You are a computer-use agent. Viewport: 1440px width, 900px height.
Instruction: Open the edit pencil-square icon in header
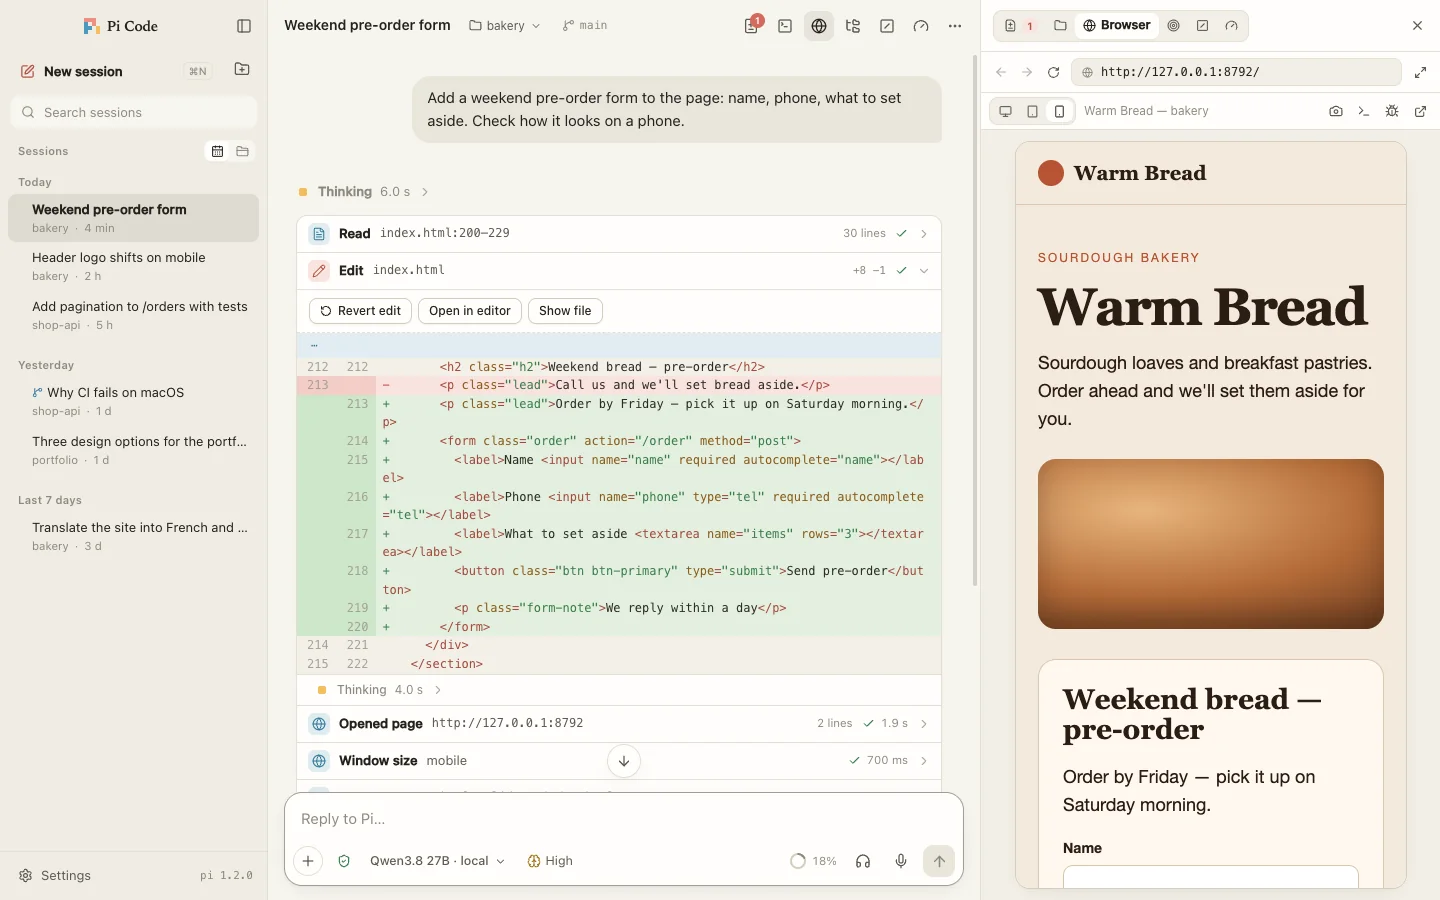pyautogui.click(x=887, y=26)
